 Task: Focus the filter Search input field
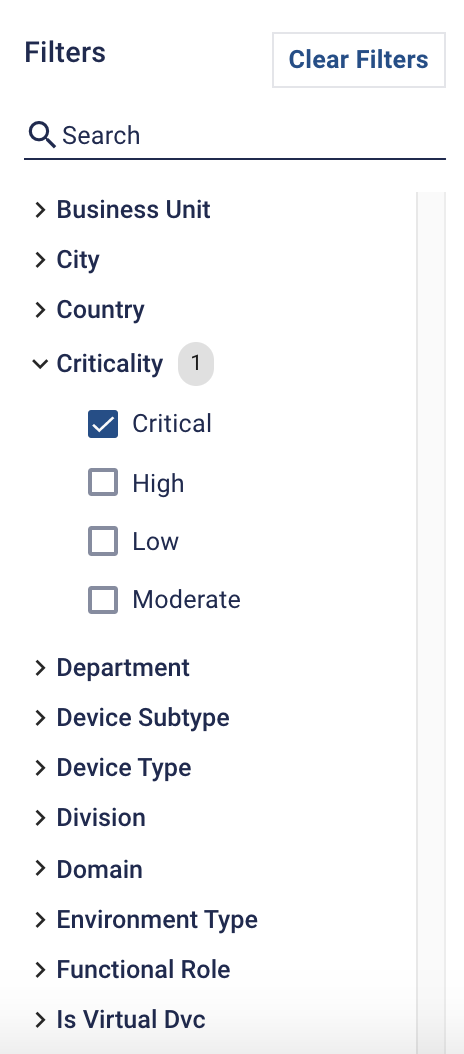235,136
